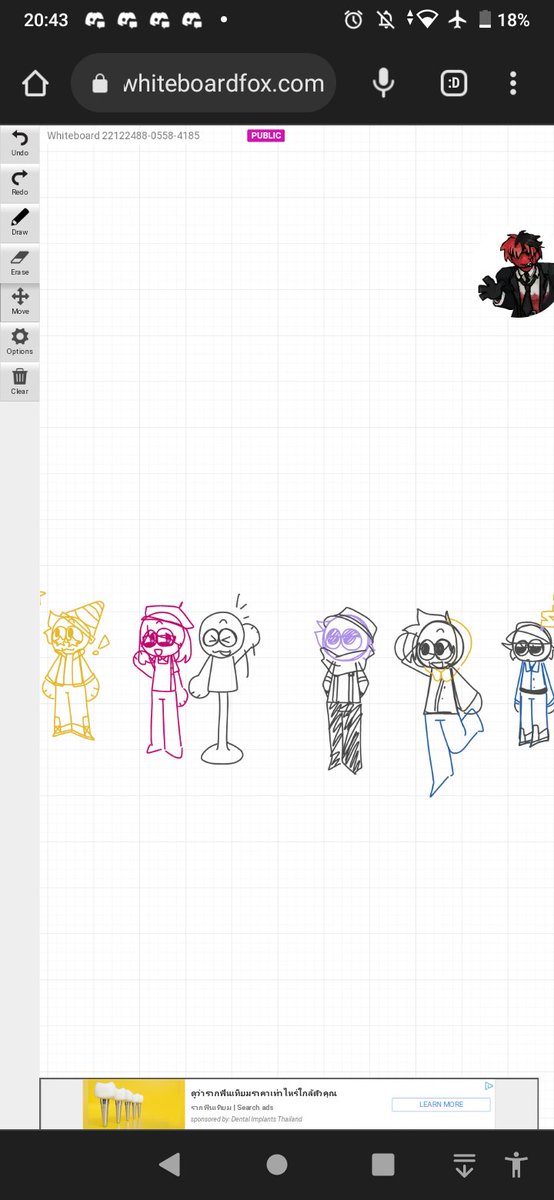Tap the first Discord notification icon
Viewport: 554px width, 1200px height.
(x=94, y=19)
